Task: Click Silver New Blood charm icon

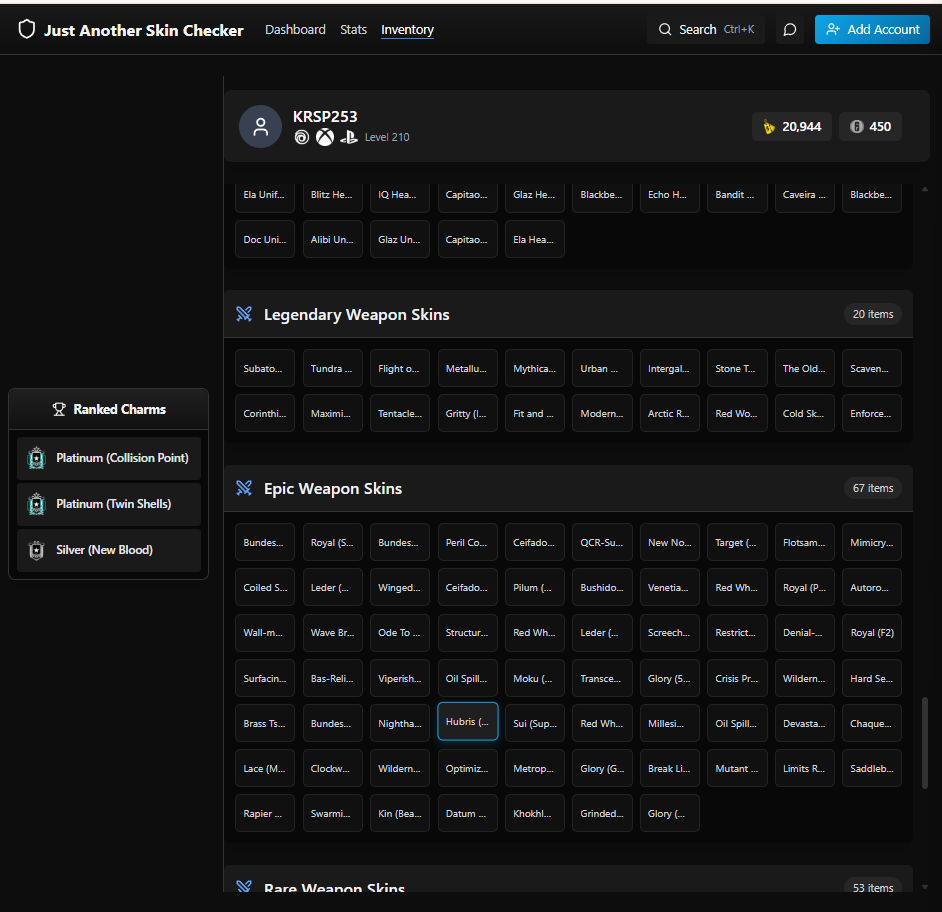Action: pos(37,550)
